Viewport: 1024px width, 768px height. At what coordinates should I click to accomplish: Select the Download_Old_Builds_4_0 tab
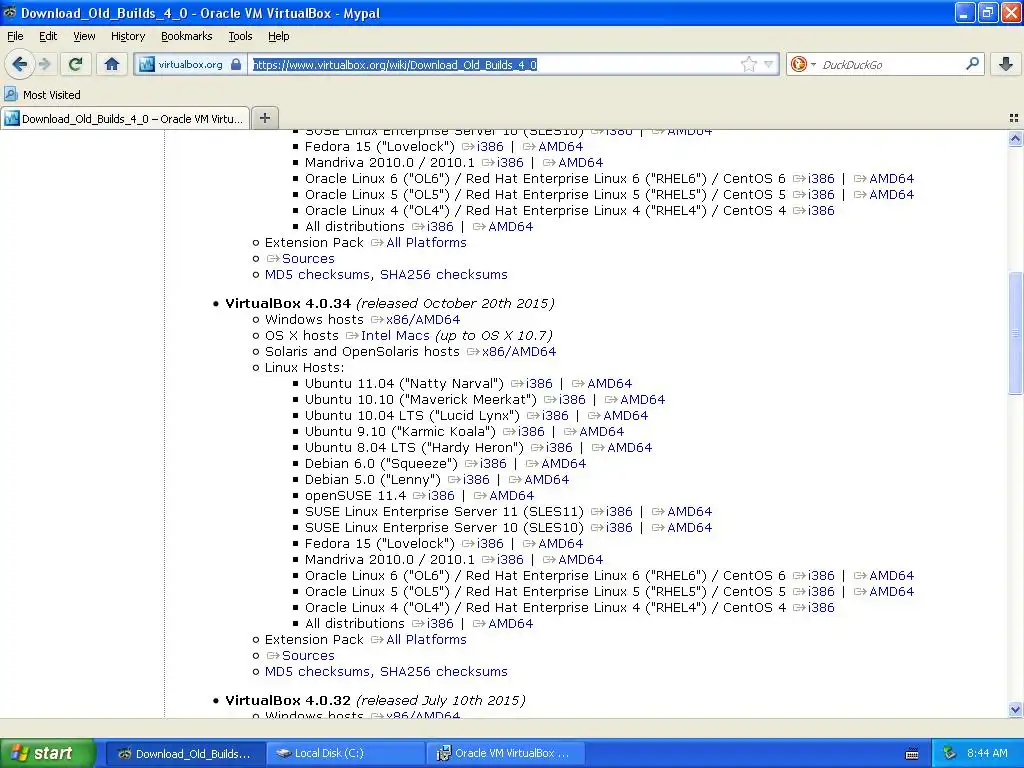tap(125, 118)
